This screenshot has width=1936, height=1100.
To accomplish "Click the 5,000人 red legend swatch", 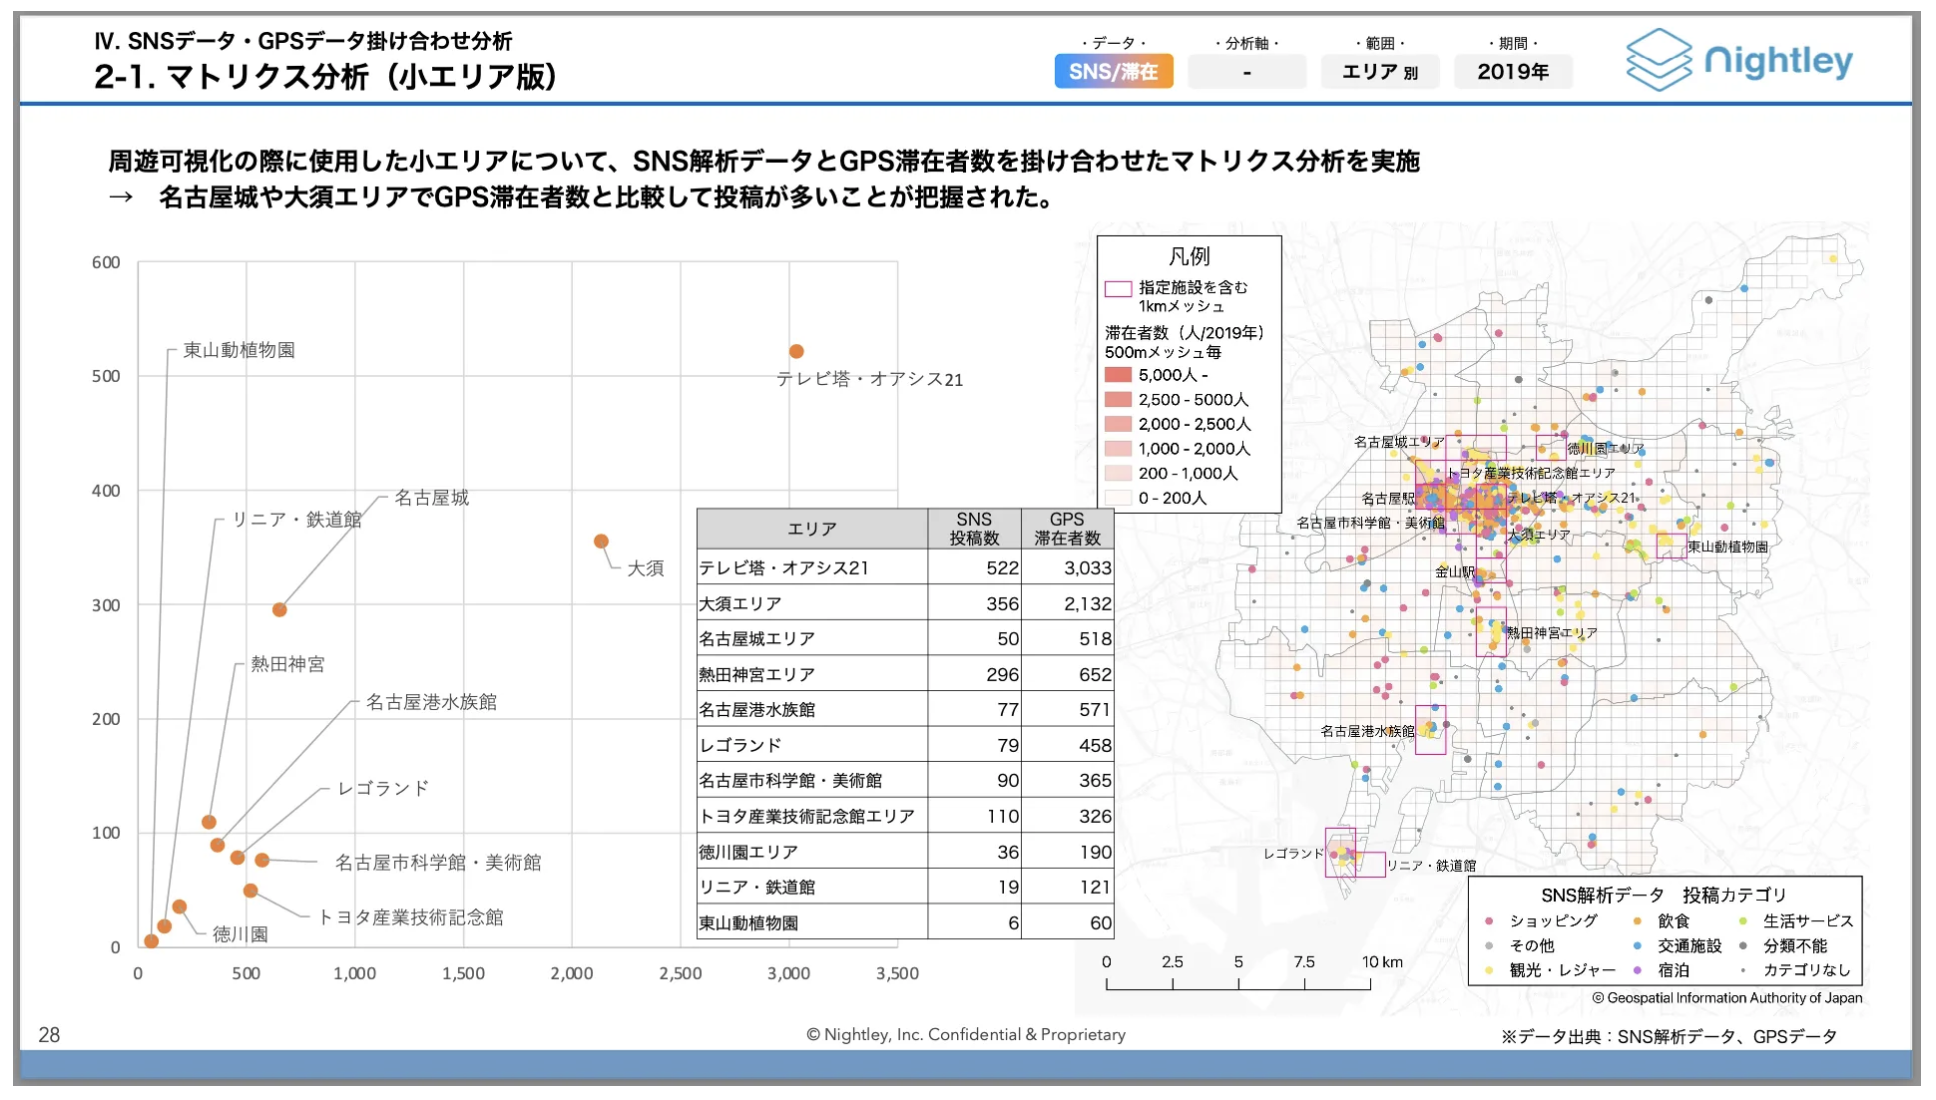I will (1118, 375).
